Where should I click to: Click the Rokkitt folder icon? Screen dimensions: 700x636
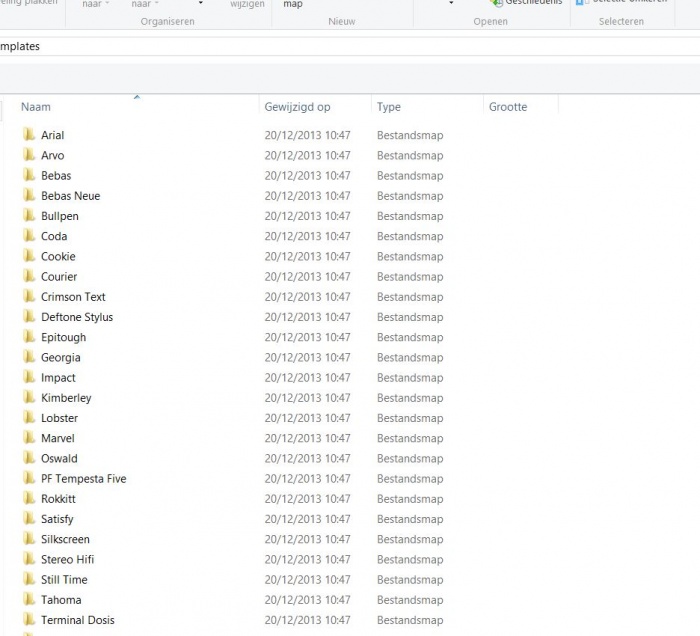pyautogui.click(x=29, y=498)
